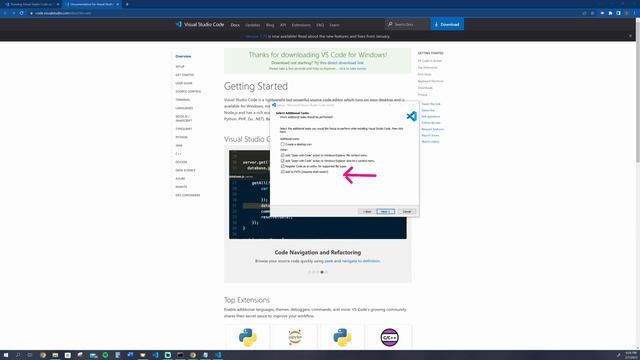Expand the Languages section in docs sidebar
640x360 pixels.
coord(184,108)
